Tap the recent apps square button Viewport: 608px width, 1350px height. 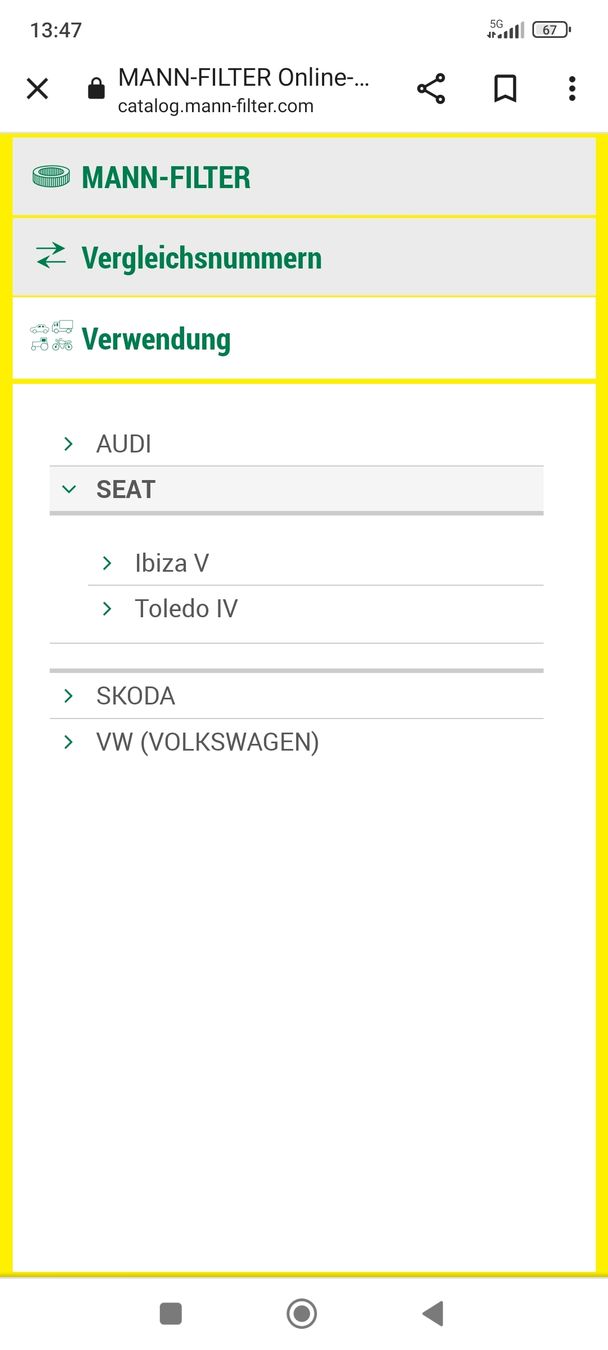coord(171,1313)
